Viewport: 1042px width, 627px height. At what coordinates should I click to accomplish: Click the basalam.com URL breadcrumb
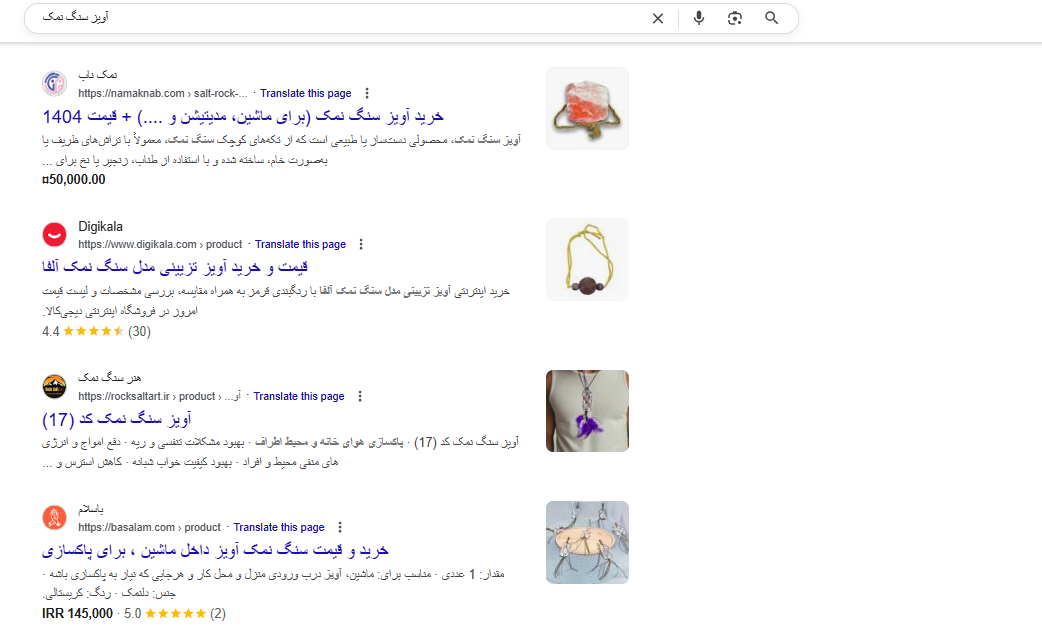[x=150, y=527]
